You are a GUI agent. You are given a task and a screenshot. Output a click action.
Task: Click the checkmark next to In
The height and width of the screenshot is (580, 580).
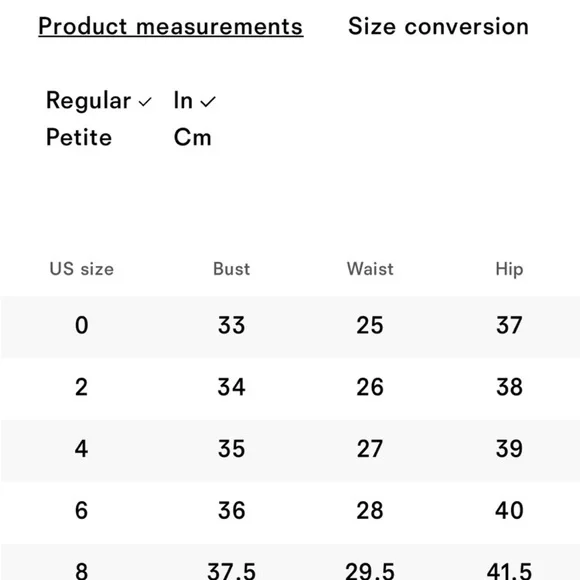[208, 102]
